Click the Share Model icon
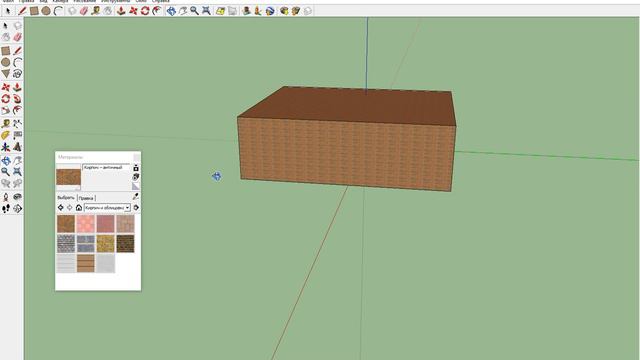 [x=296, y=11]
